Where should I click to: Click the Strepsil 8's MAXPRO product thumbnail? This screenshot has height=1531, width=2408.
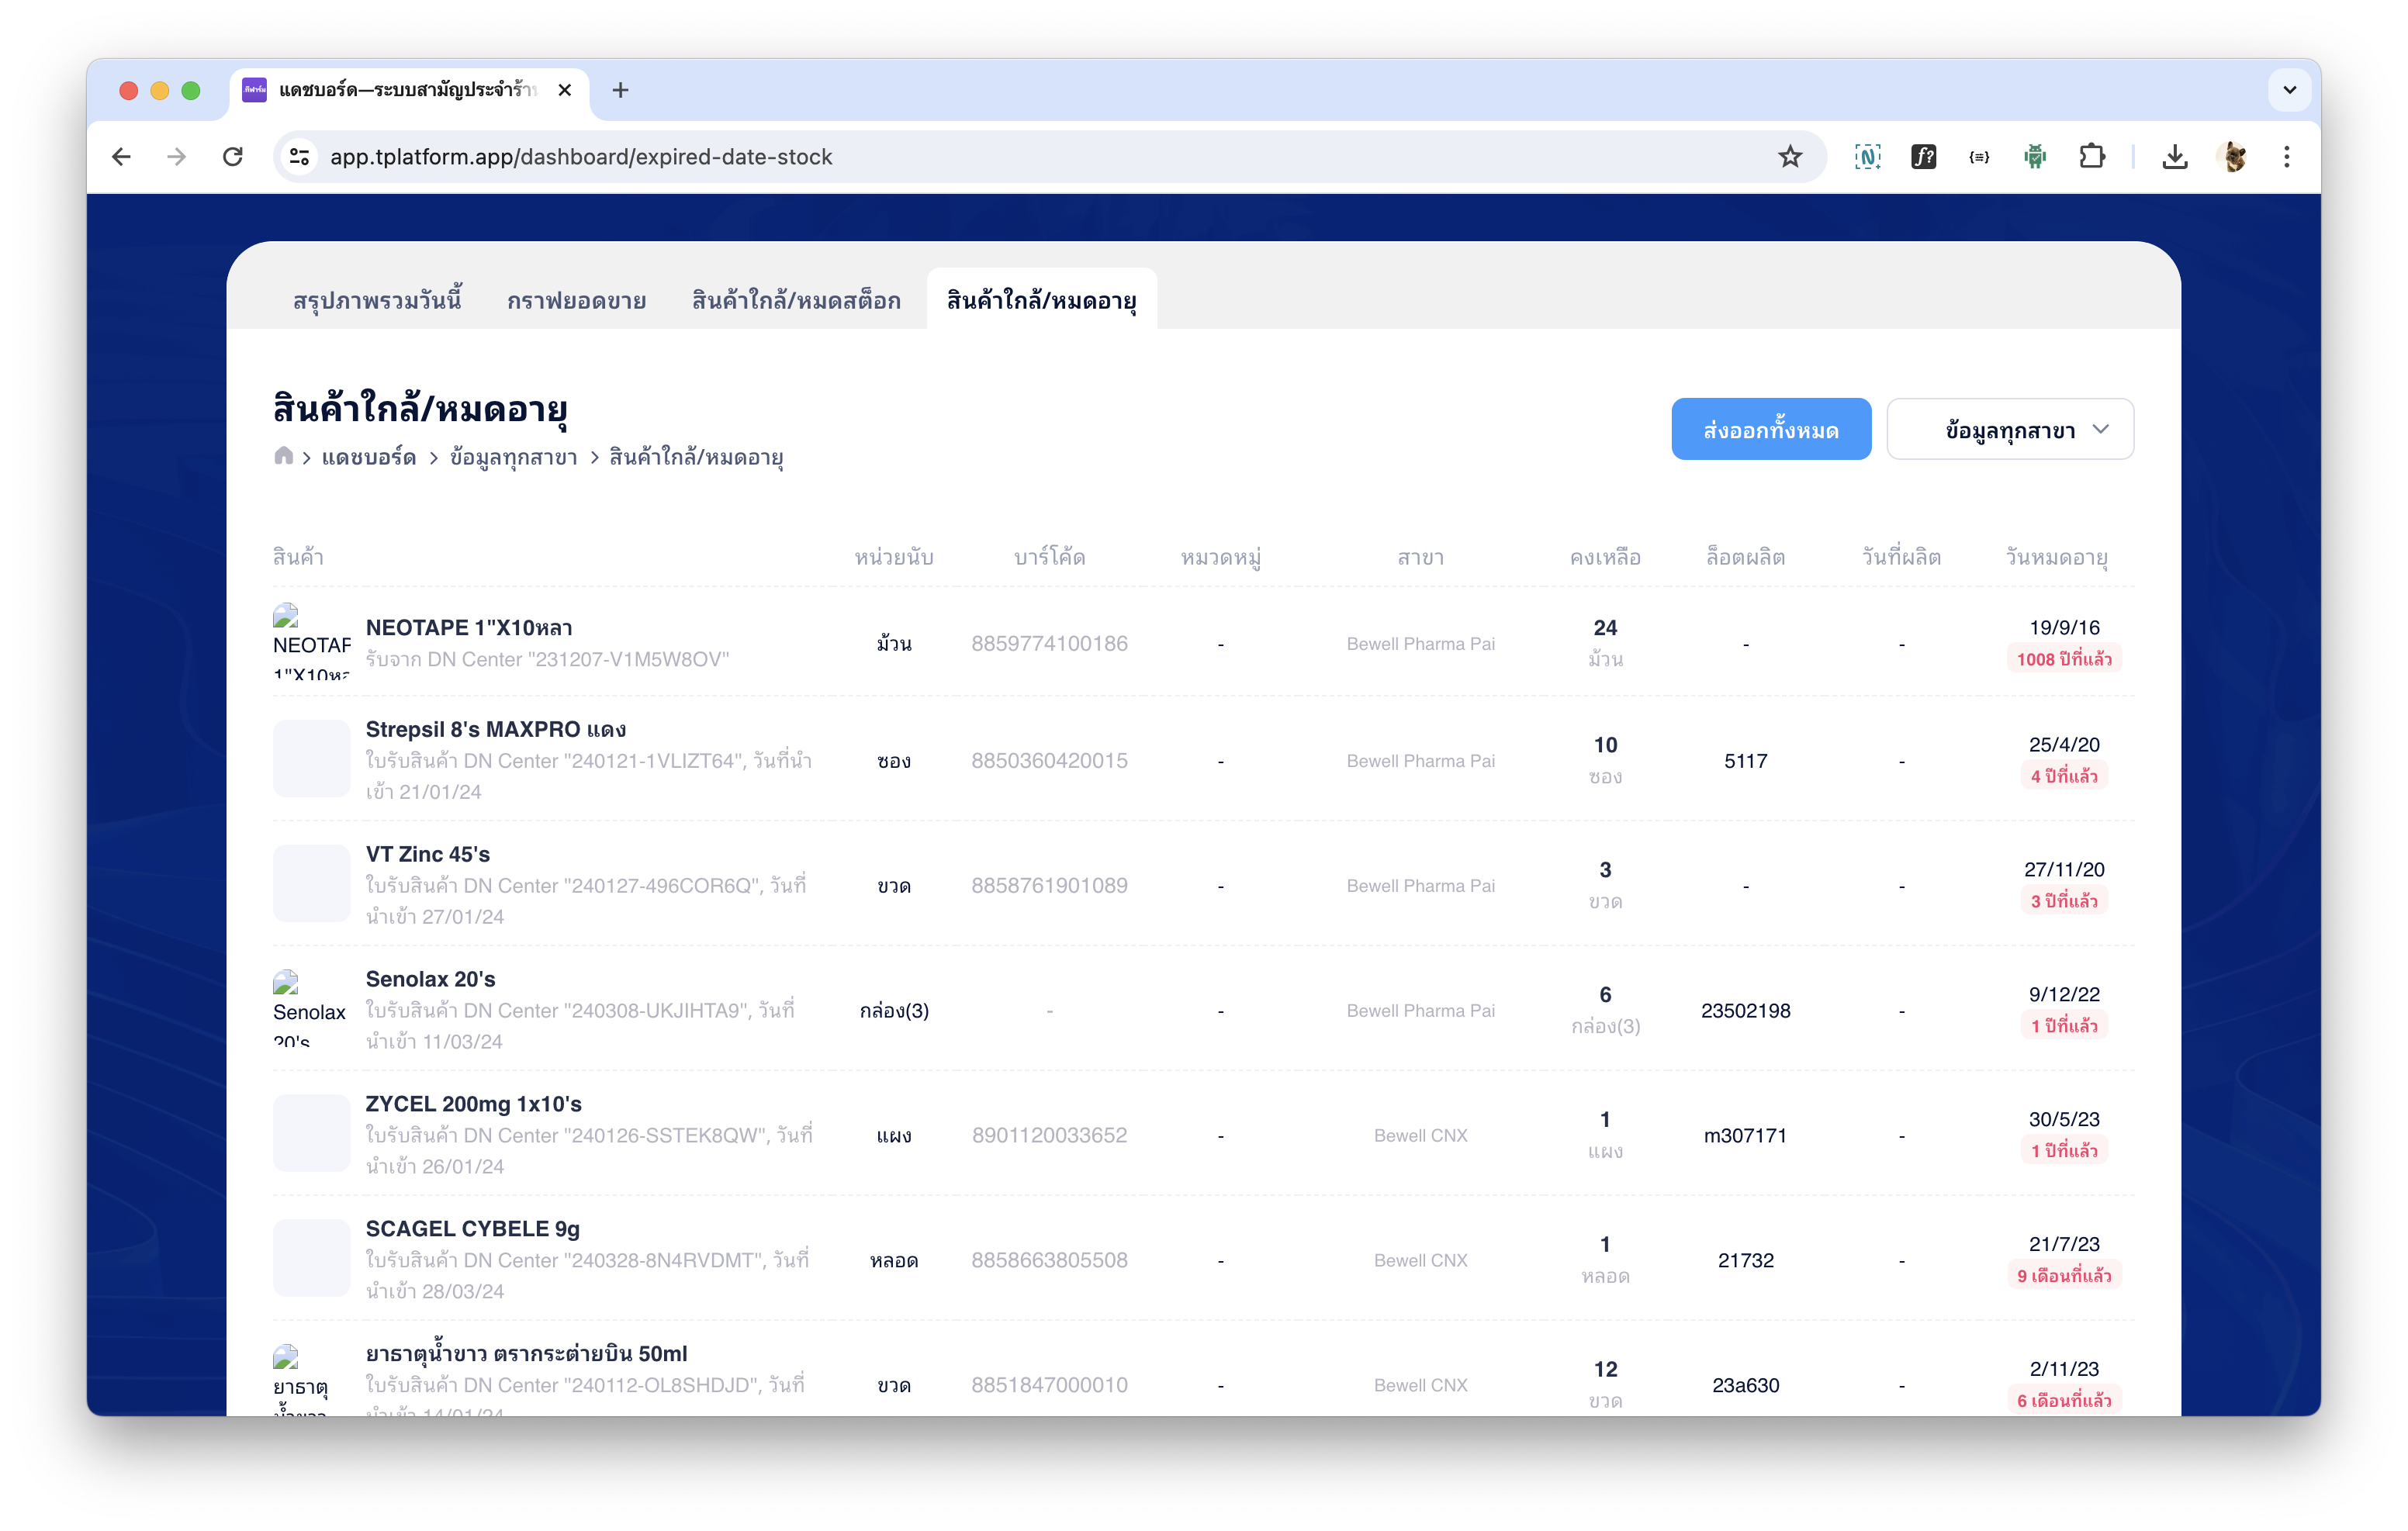pos(311,759)
